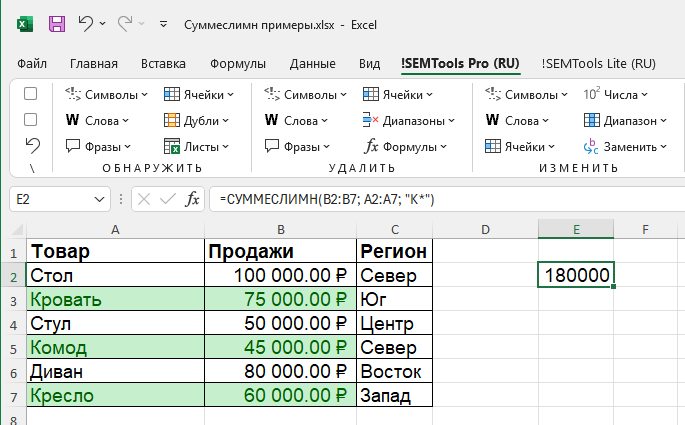Select the cell containing Центр
Viewport: 685px width, 425px height.
pyautogui.click(x=394, y=323)
